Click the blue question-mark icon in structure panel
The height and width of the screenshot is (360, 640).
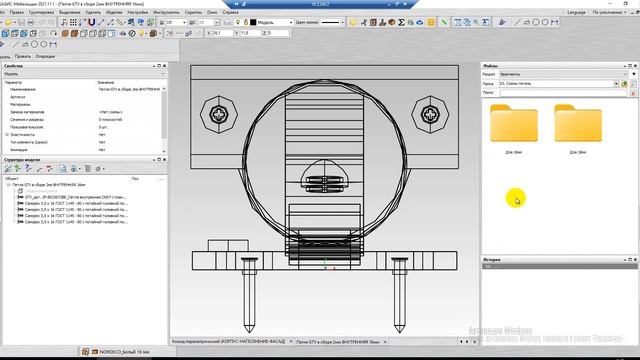pyautogui.click(x=27, y=168)
